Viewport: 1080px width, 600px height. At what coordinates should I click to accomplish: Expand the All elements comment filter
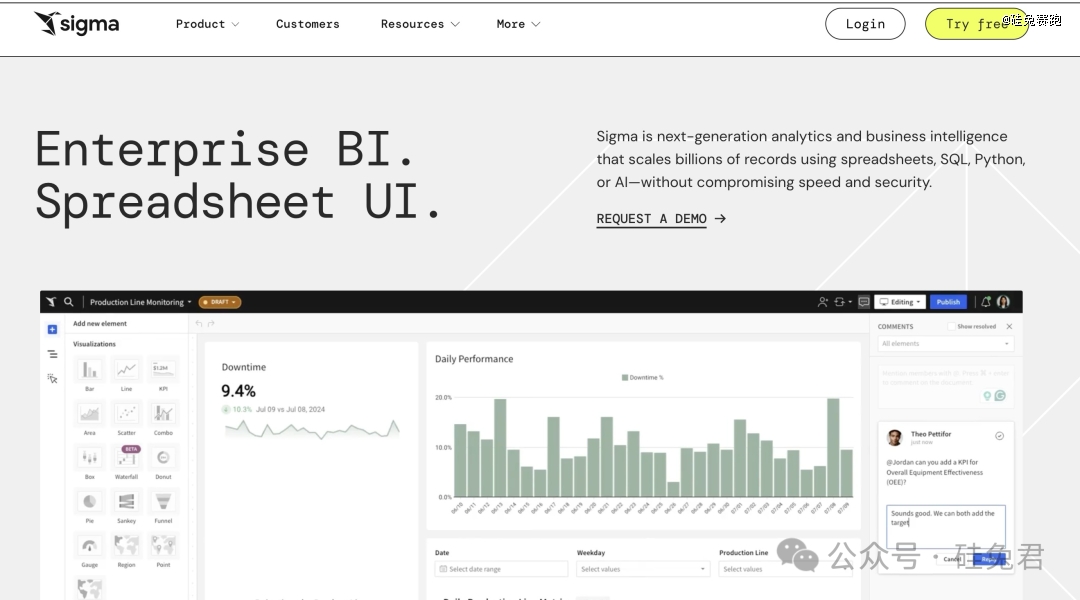click(945, 344)
